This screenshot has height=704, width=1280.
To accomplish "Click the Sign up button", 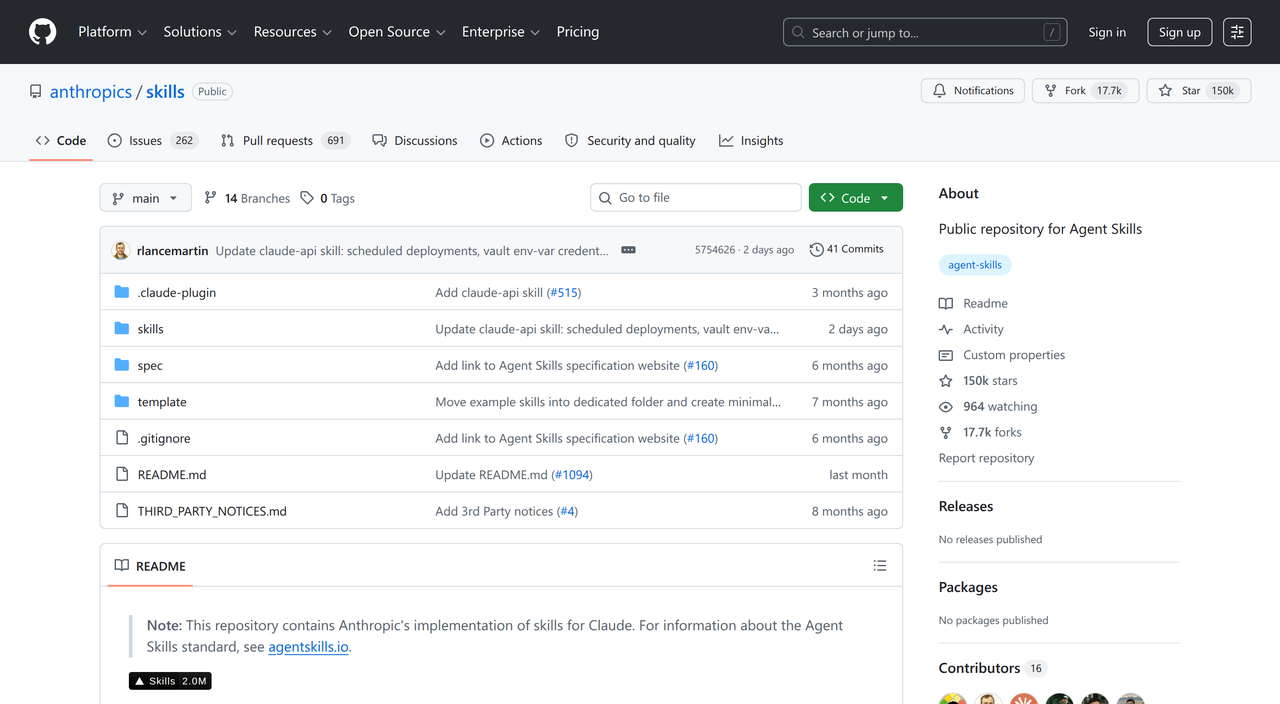I will (x=1180, y=32).
